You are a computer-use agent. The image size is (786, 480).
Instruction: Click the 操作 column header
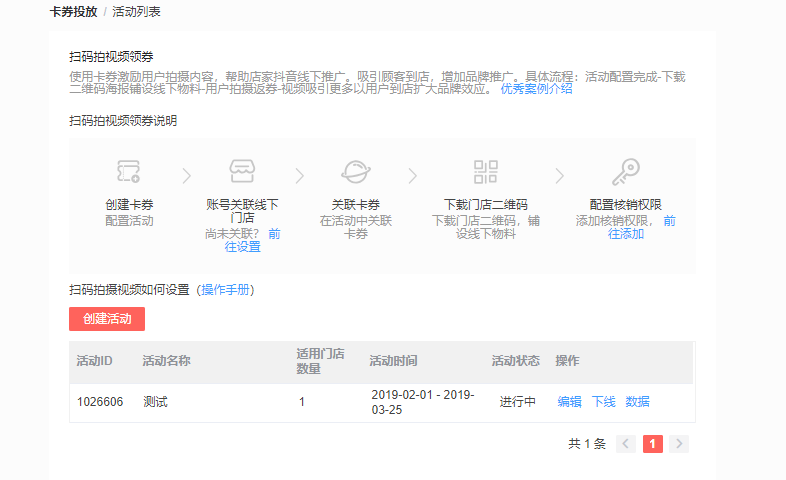[x=567, y=361]
